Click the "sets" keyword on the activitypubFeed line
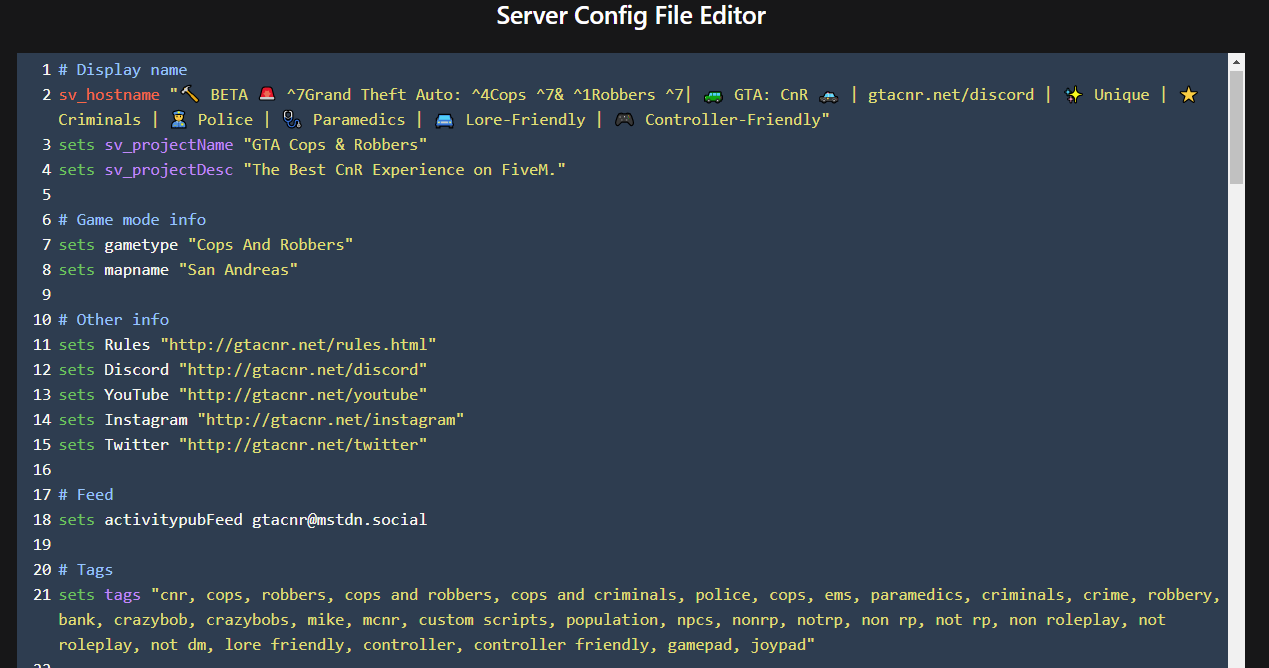 point(77,520)
